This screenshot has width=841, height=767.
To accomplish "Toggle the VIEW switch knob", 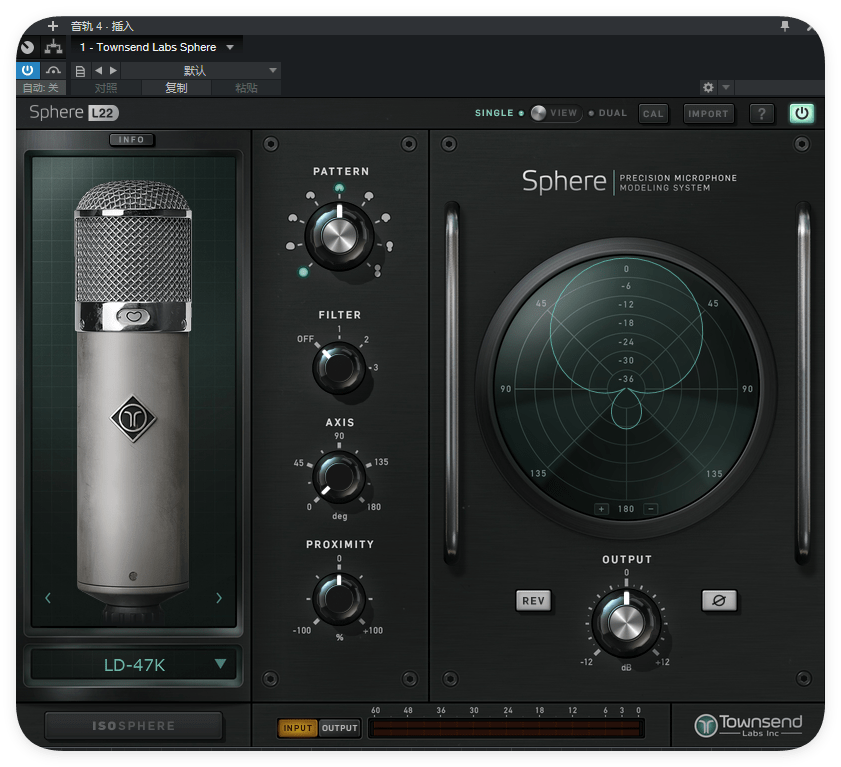I will point(538,113).
